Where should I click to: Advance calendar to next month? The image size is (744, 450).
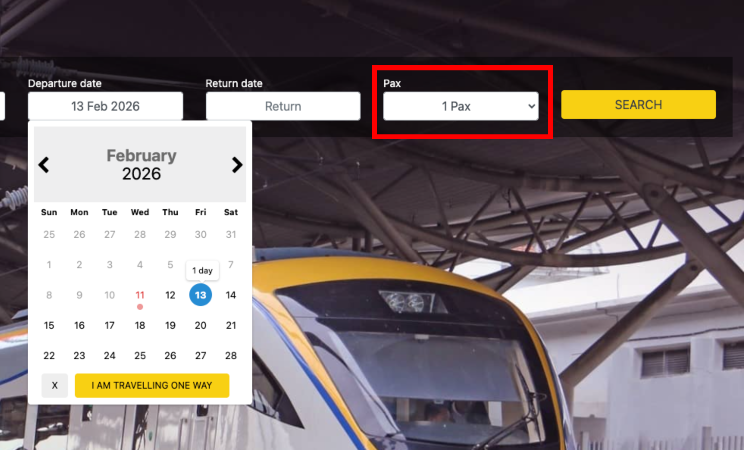pos(237,165)
